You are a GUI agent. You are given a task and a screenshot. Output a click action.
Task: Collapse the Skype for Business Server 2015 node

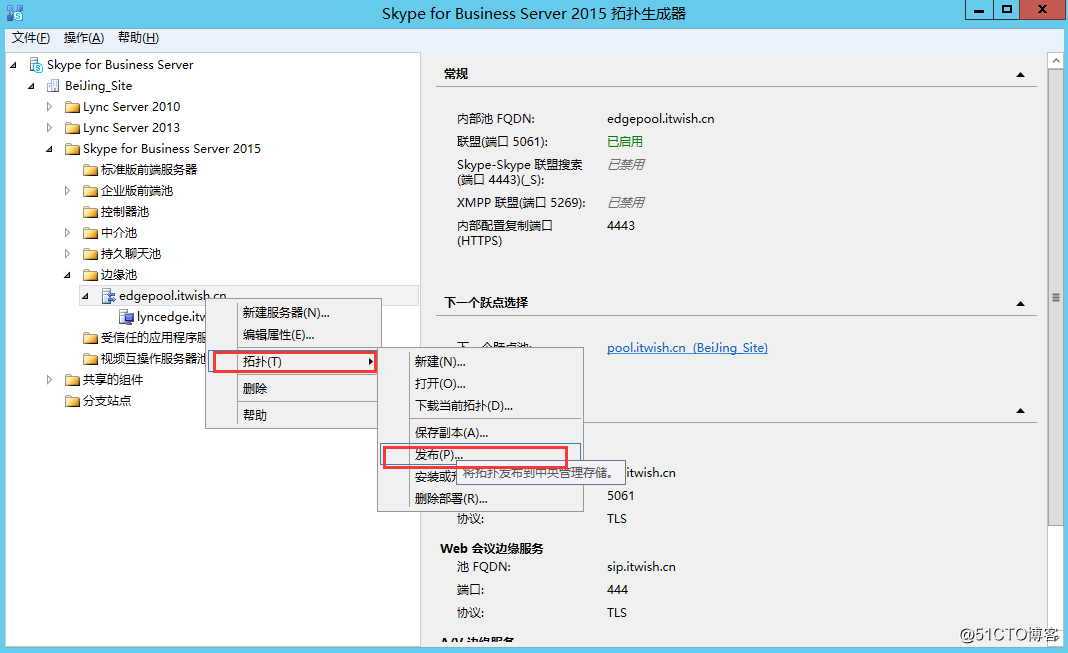pyautogui.click(x=49, y=149)
